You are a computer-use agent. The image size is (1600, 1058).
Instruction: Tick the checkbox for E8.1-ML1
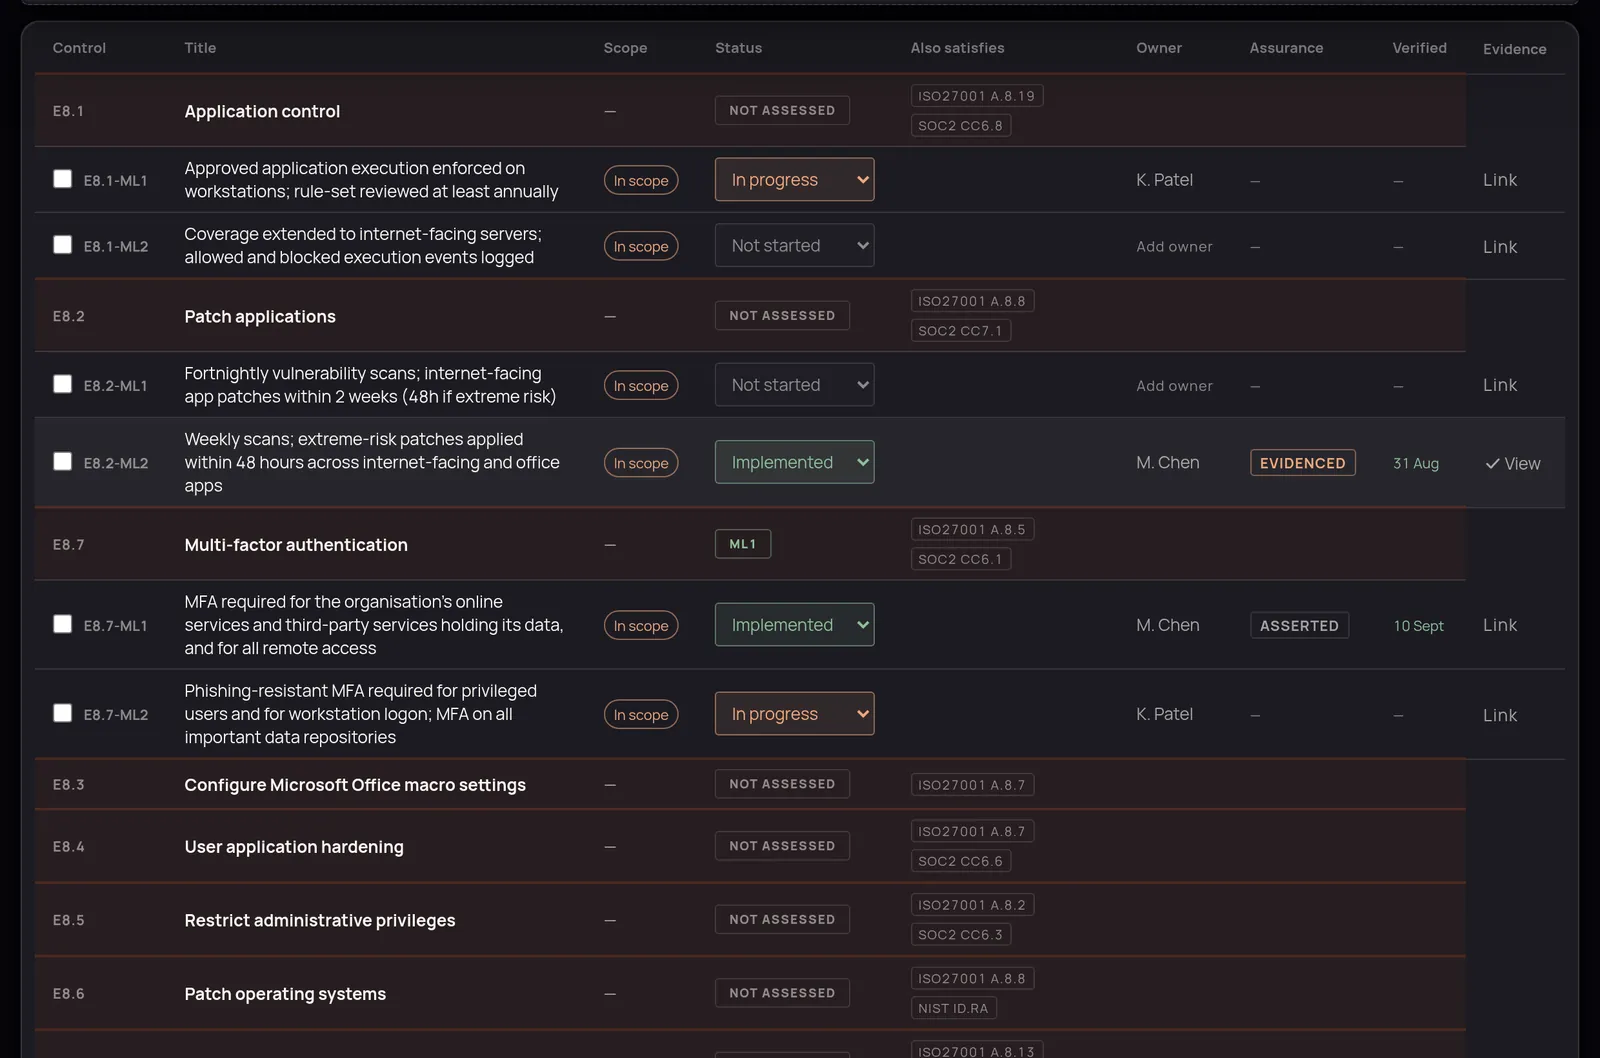62,179
